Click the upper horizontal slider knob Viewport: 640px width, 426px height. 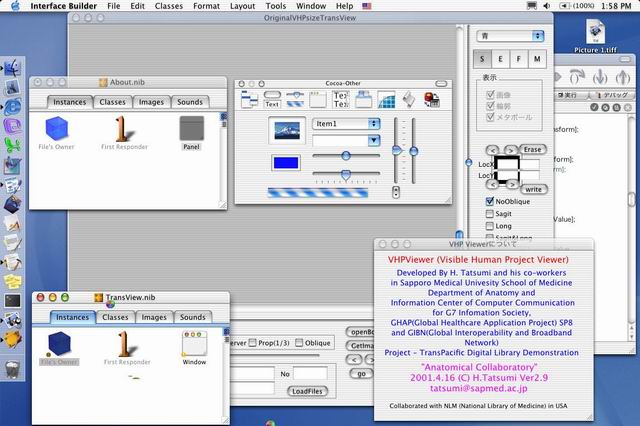(x=346, y=155)
